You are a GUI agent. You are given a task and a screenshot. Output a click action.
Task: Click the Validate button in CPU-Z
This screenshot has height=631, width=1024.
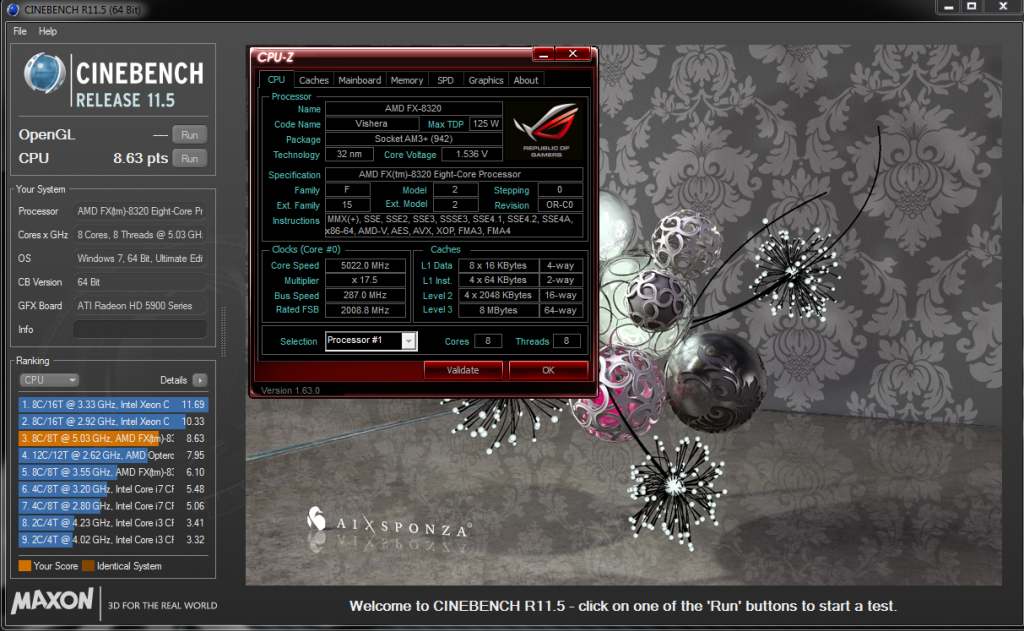[x=463, y=370]
